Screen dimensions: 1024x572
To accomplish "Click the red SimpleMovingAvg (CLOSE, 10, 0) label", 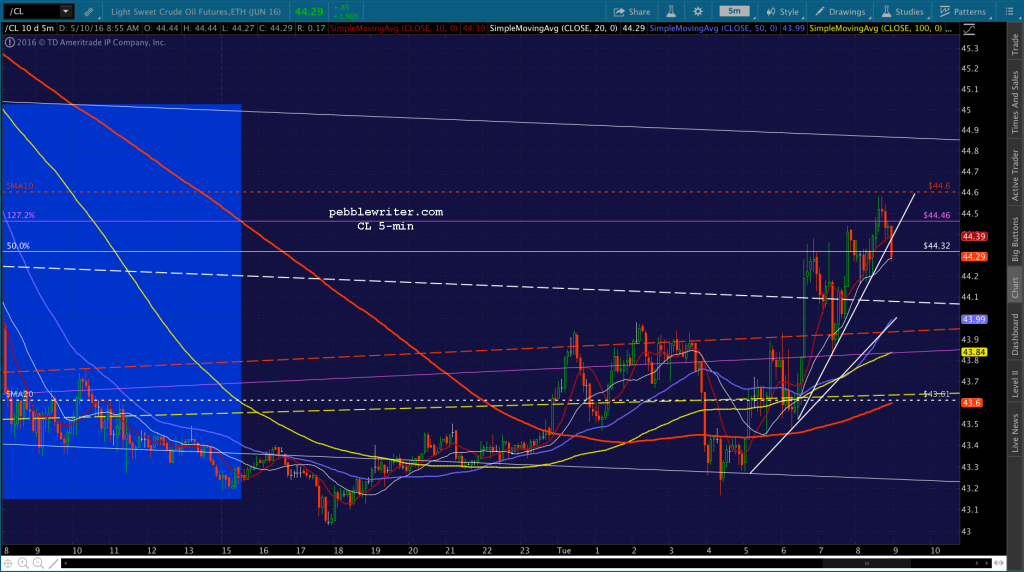I will pyautogui.click(x=394, y=29).
